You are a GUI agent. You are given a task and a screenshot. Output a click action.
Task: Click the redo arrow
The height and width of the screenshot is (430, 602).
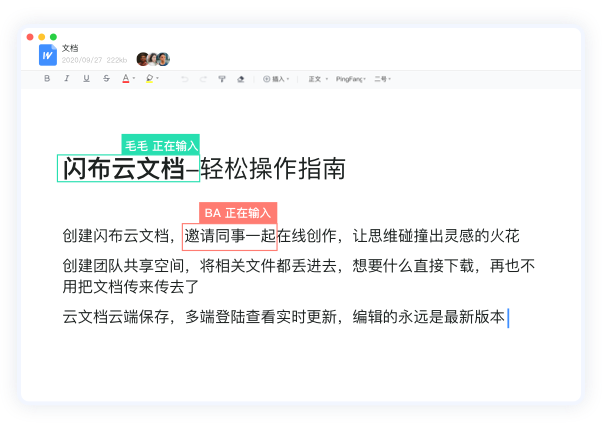pyautogui.click(x=203, y=78)
